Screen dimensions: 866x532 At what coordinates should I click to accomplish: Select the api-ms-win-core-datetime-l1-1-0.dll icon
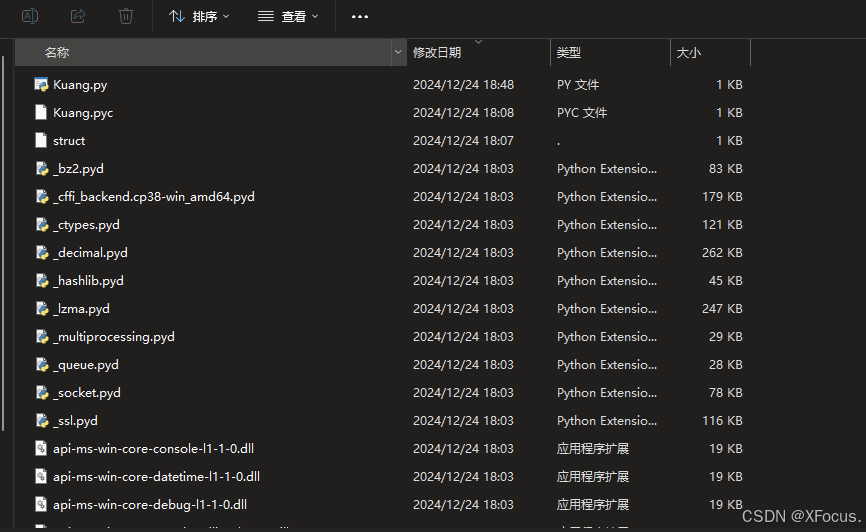pos(41,476)
